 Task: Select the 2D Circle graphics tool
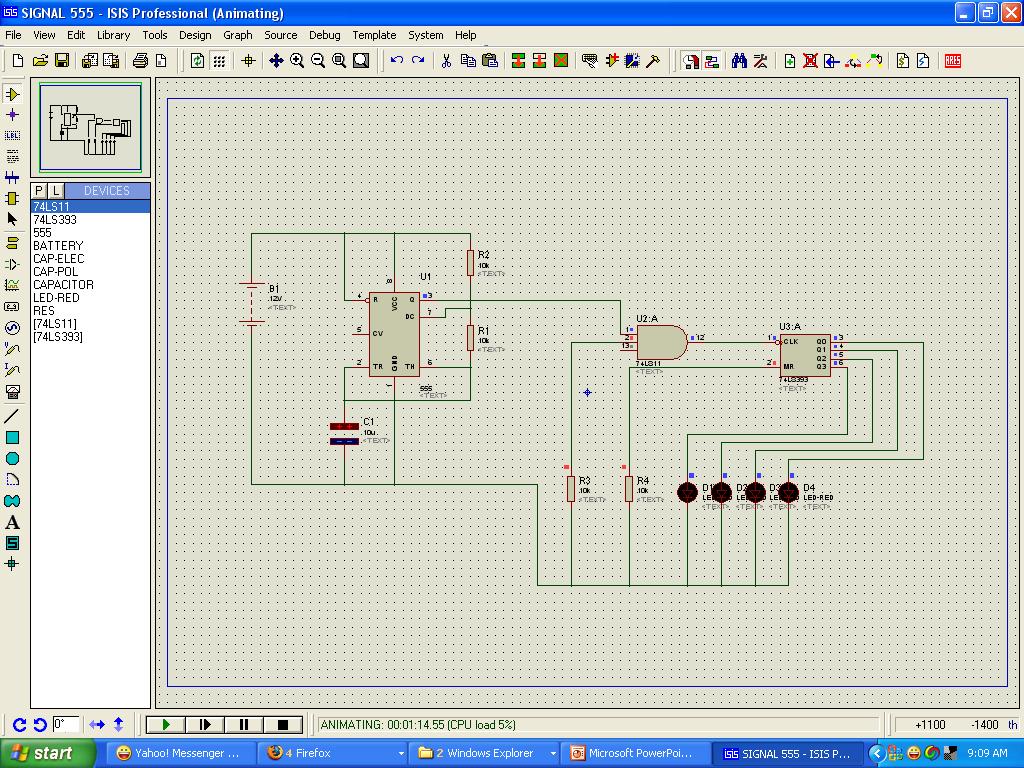[12, 458]
